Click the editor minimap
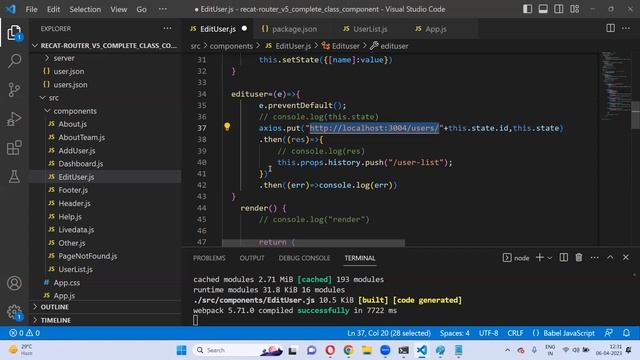 [616, 86]
